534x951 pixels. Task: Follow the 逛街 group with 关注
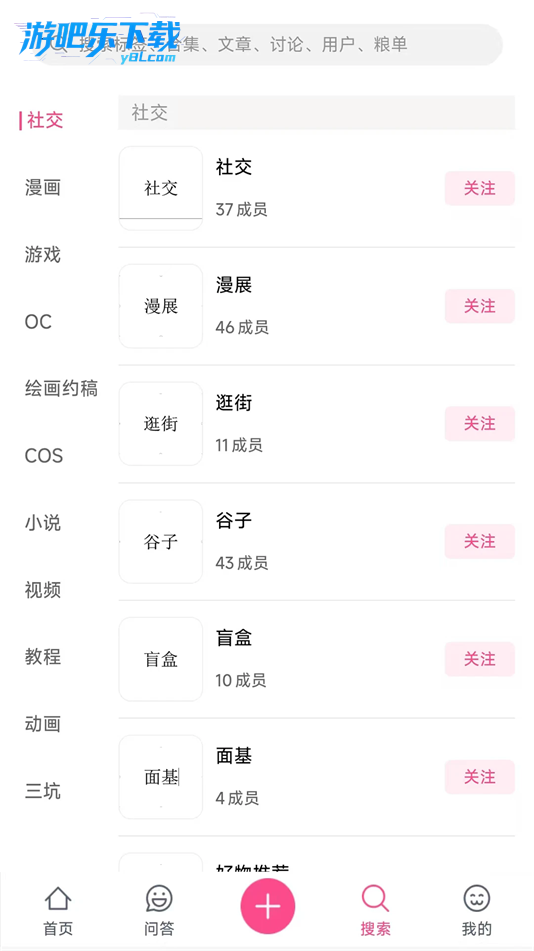point(479,423)
